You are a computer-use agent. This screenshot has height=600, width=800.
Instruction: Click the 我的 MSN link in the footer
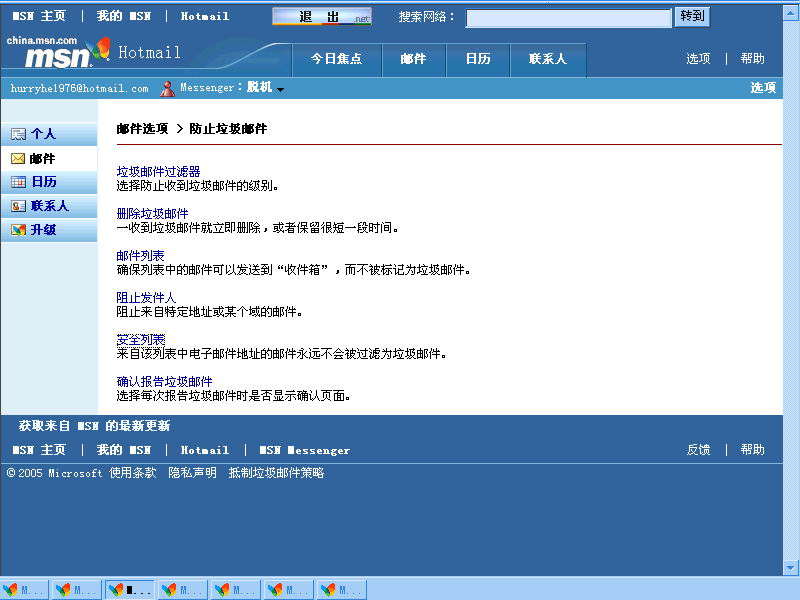124,450
